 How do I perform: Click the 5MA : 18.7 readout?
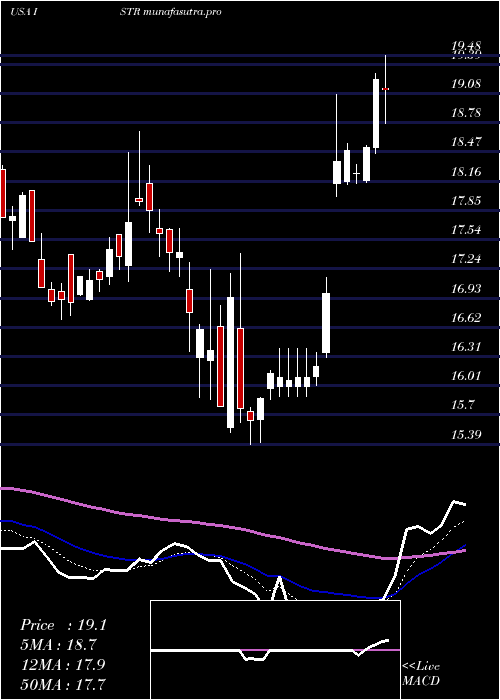(58, 645)
